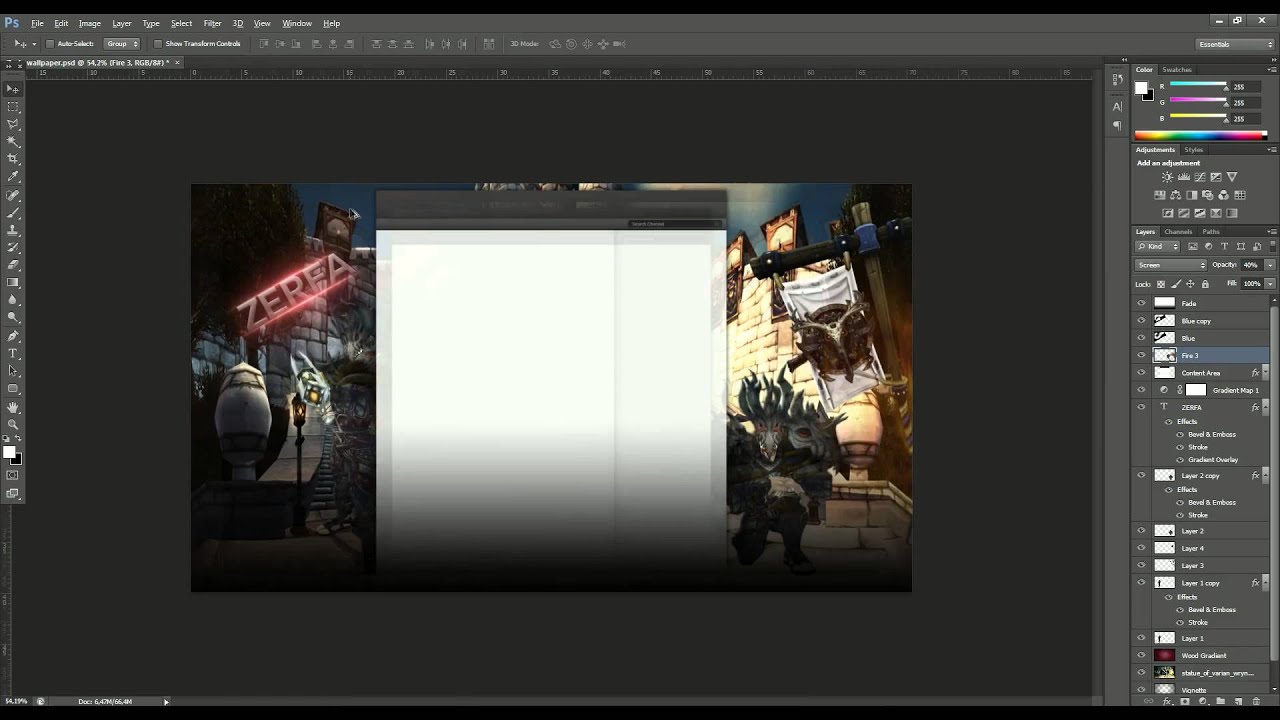Select the Eyedropper tool
Image resolution: width=1280 pixels, height=720 pixels.
13,177
